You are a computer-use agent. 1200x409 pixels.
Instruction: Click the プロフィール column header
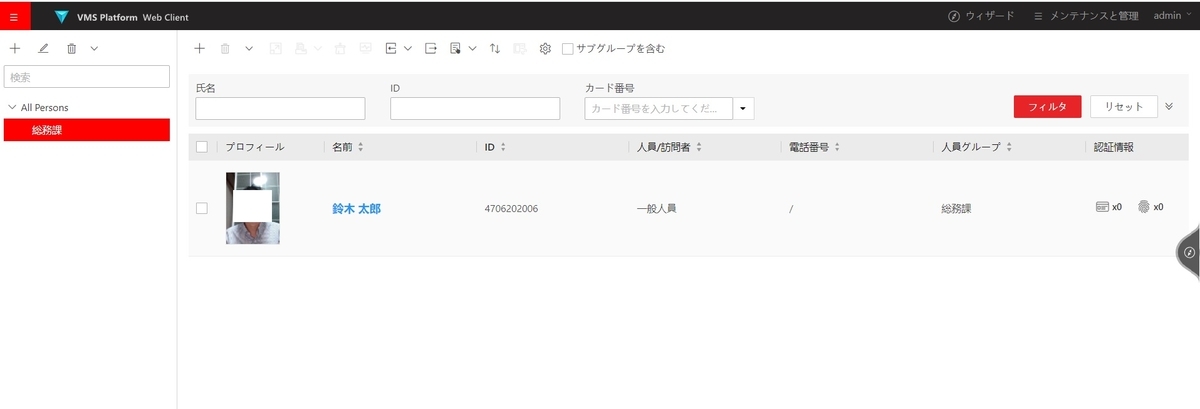[x=255, y=147]
